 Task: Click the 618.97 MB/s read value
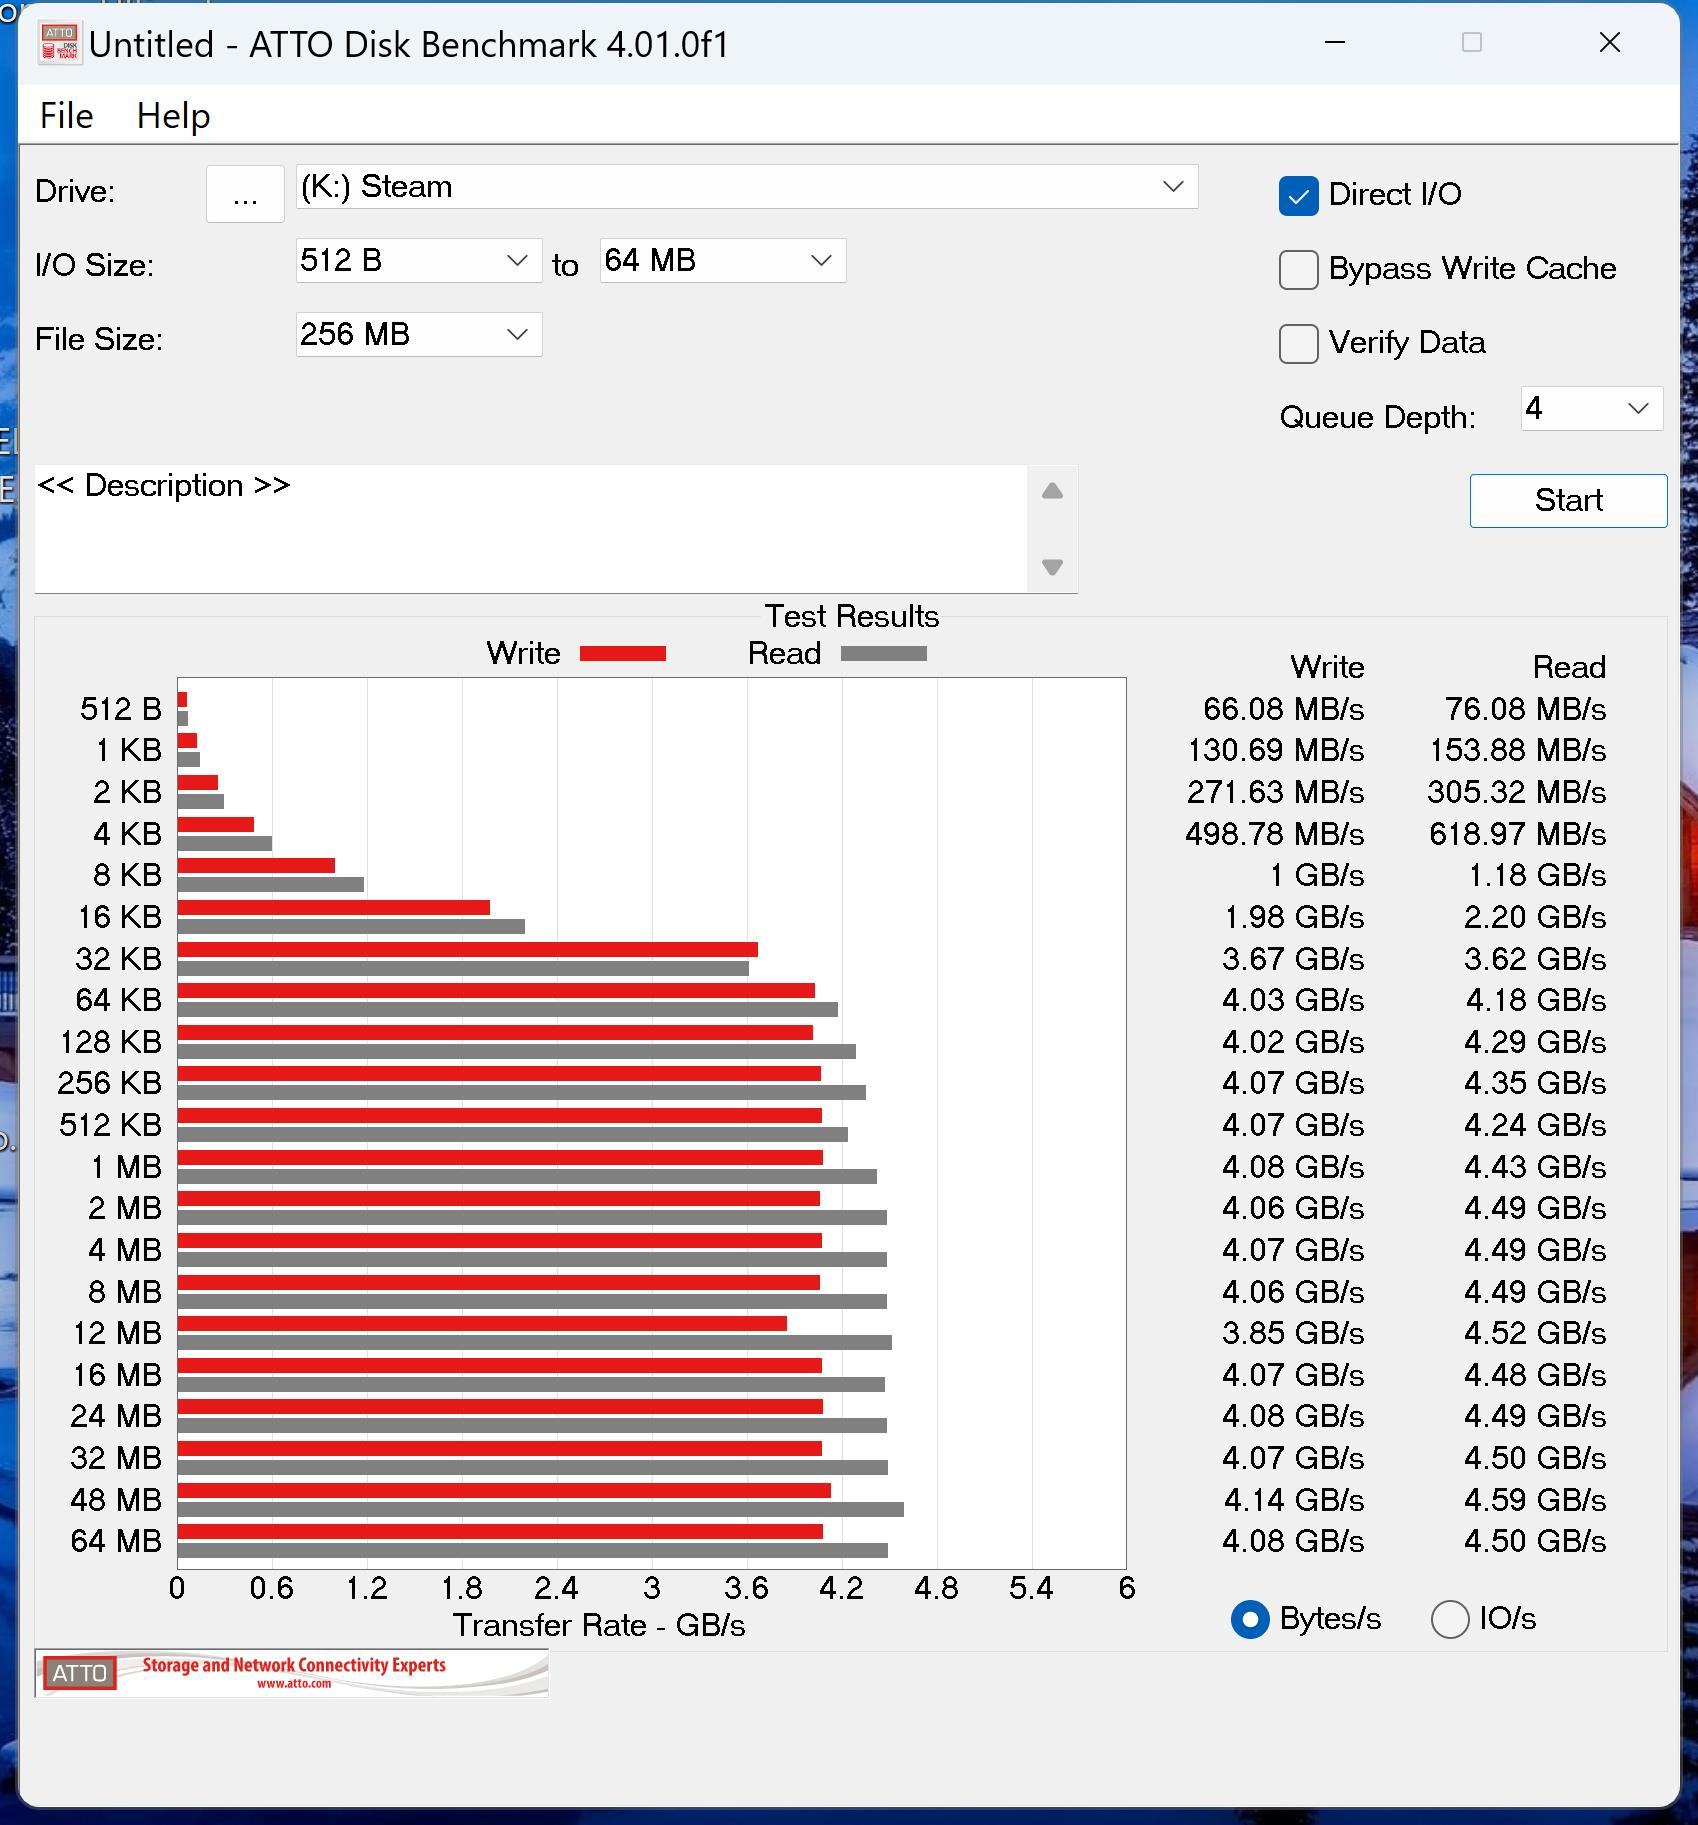point(1518,834)
